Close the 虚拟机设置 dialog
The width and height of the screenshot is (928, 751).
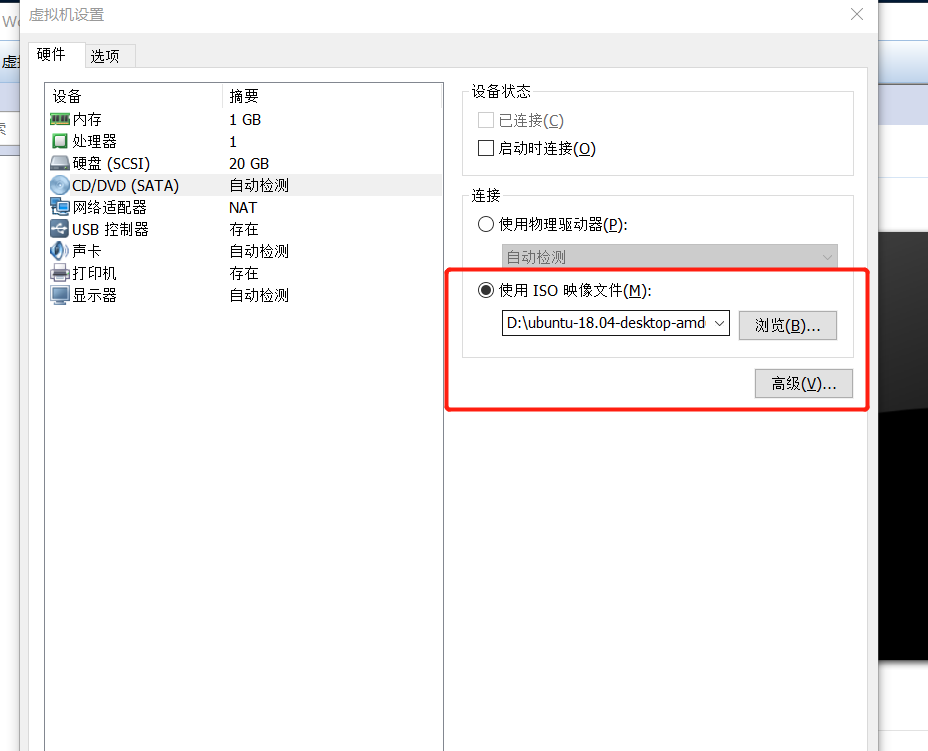pos(857,14)
